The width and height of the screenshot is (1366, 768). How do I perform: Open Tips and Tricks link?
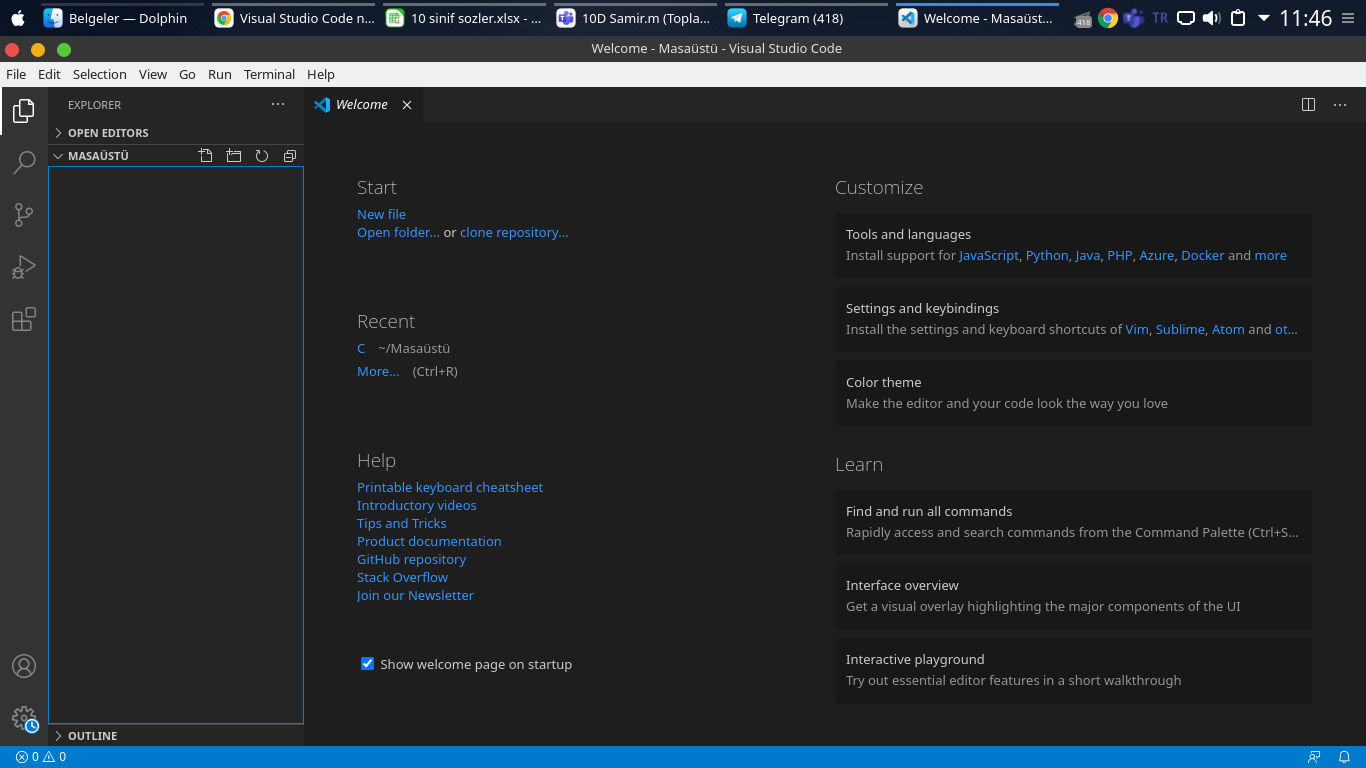pos(402,523)
